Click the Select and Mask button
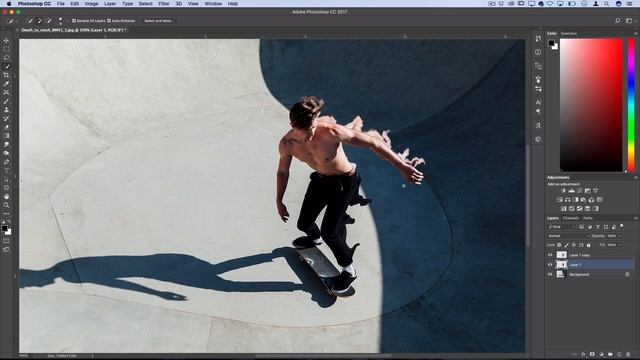Image resolution: width=640 pixels, height=360 pixels. tap(159, 21)
